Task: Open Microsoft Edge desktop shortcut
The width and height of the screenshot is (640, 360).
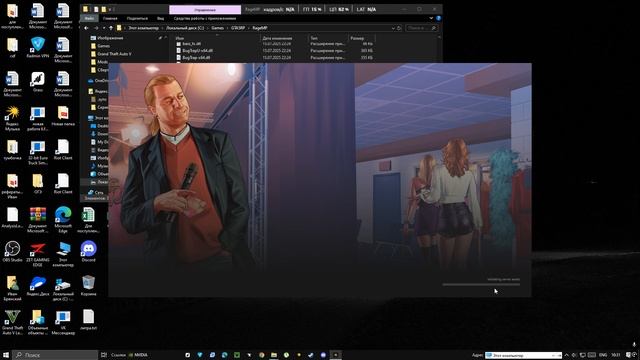Action: pos(63,220)
